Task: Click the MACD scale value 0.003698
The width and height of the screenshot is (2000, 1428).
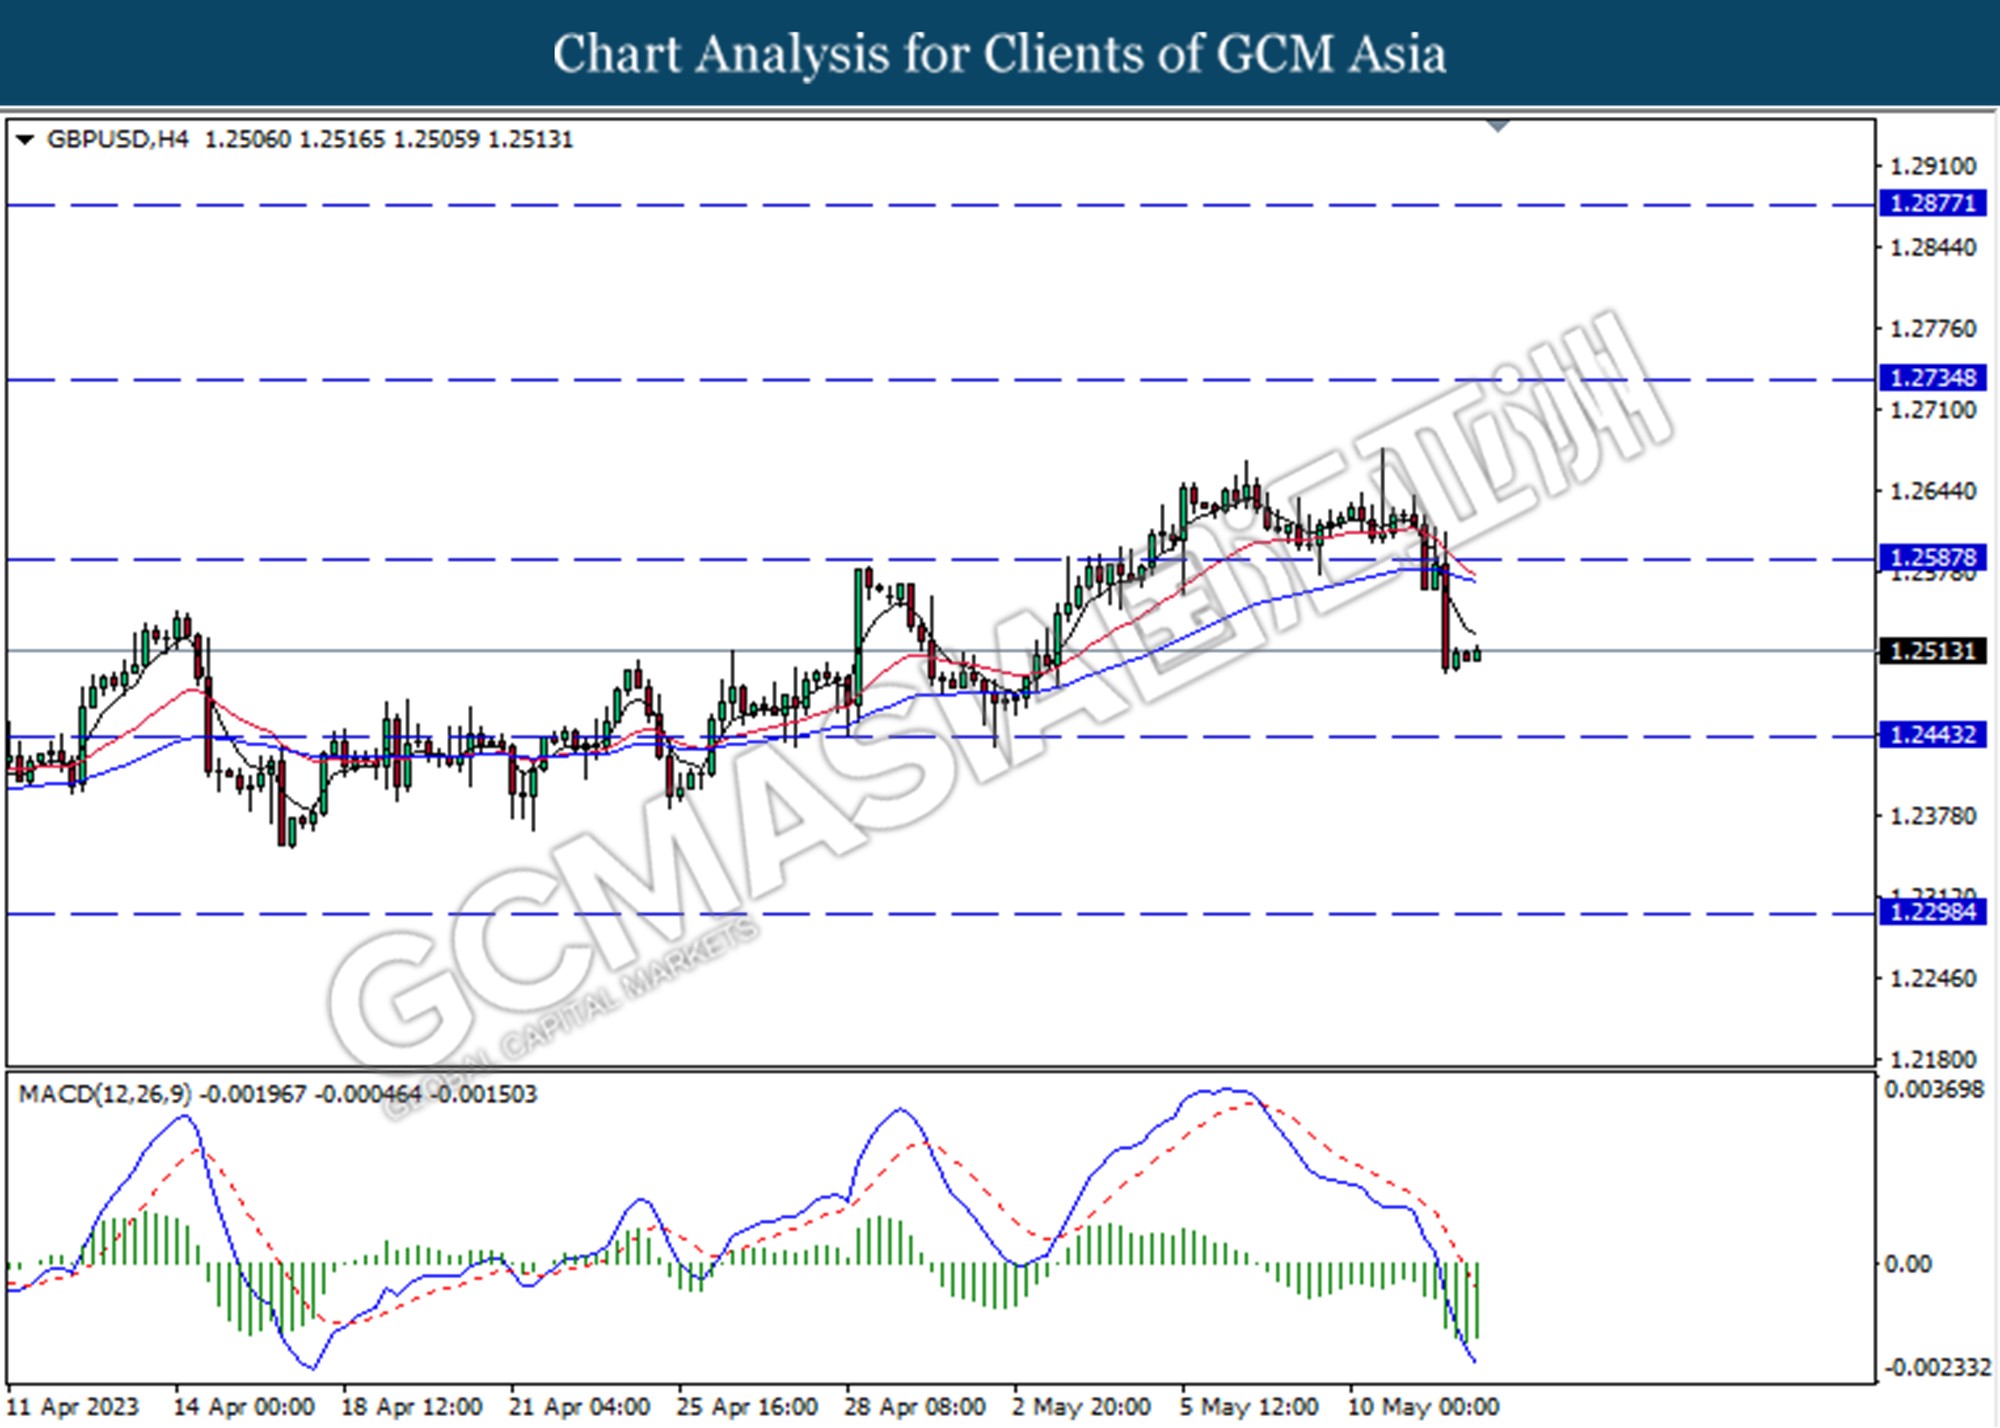Action: coord(1934,1089)
